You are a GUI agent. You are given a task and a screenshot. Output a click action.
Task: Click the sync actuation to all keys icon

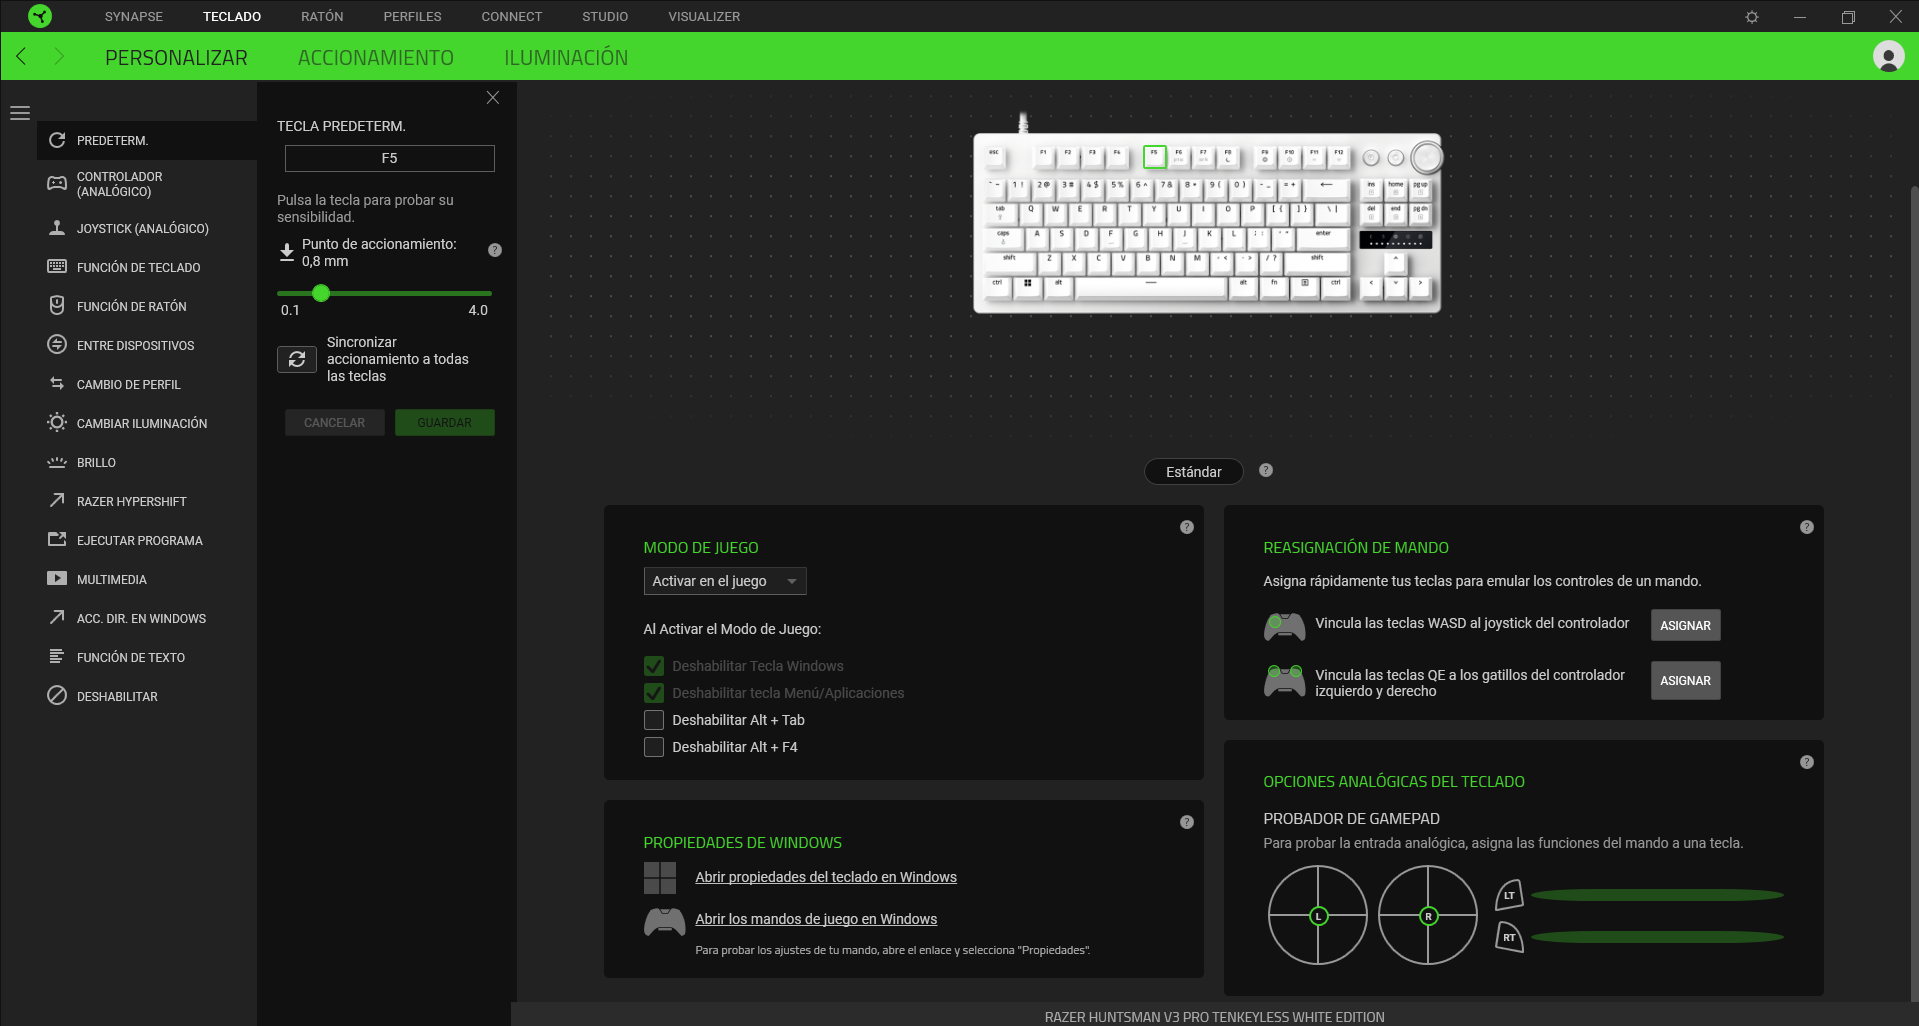(x=297, y=359)
